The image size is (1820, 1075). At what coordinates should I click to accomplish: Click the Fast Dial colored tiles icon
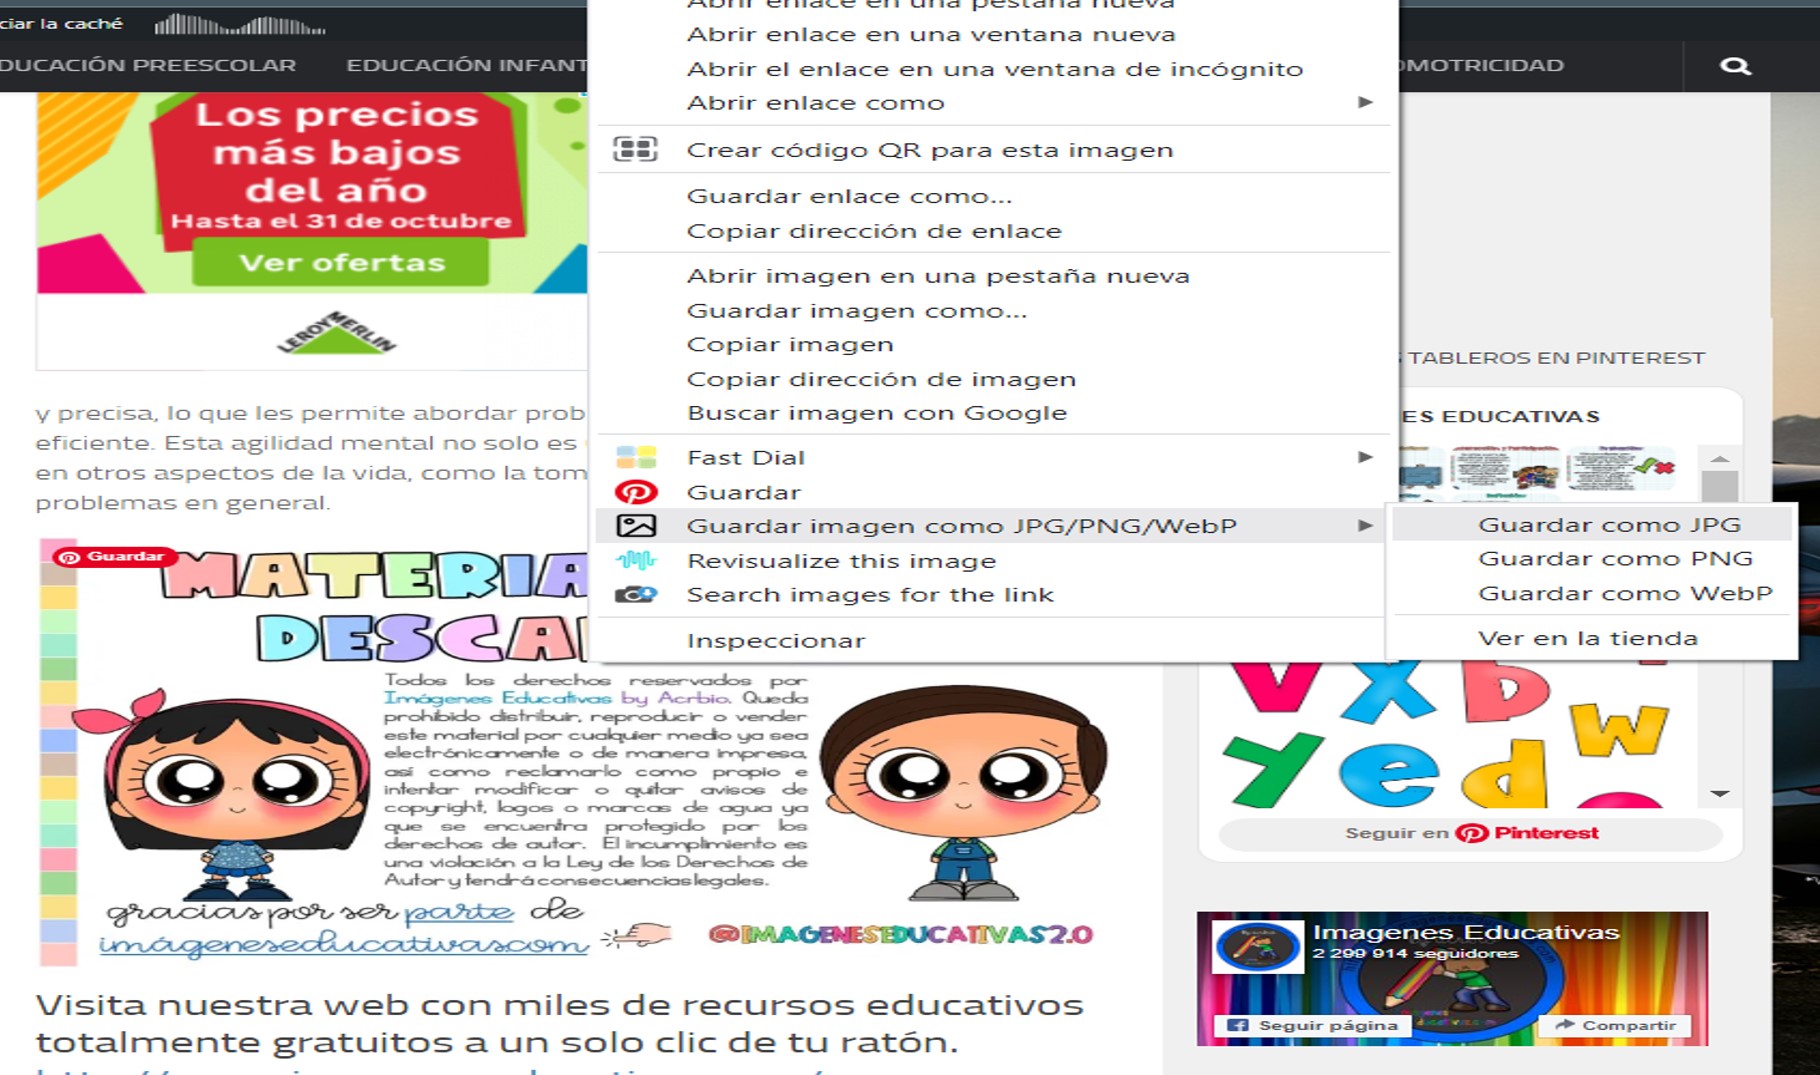tap(636, 458)
